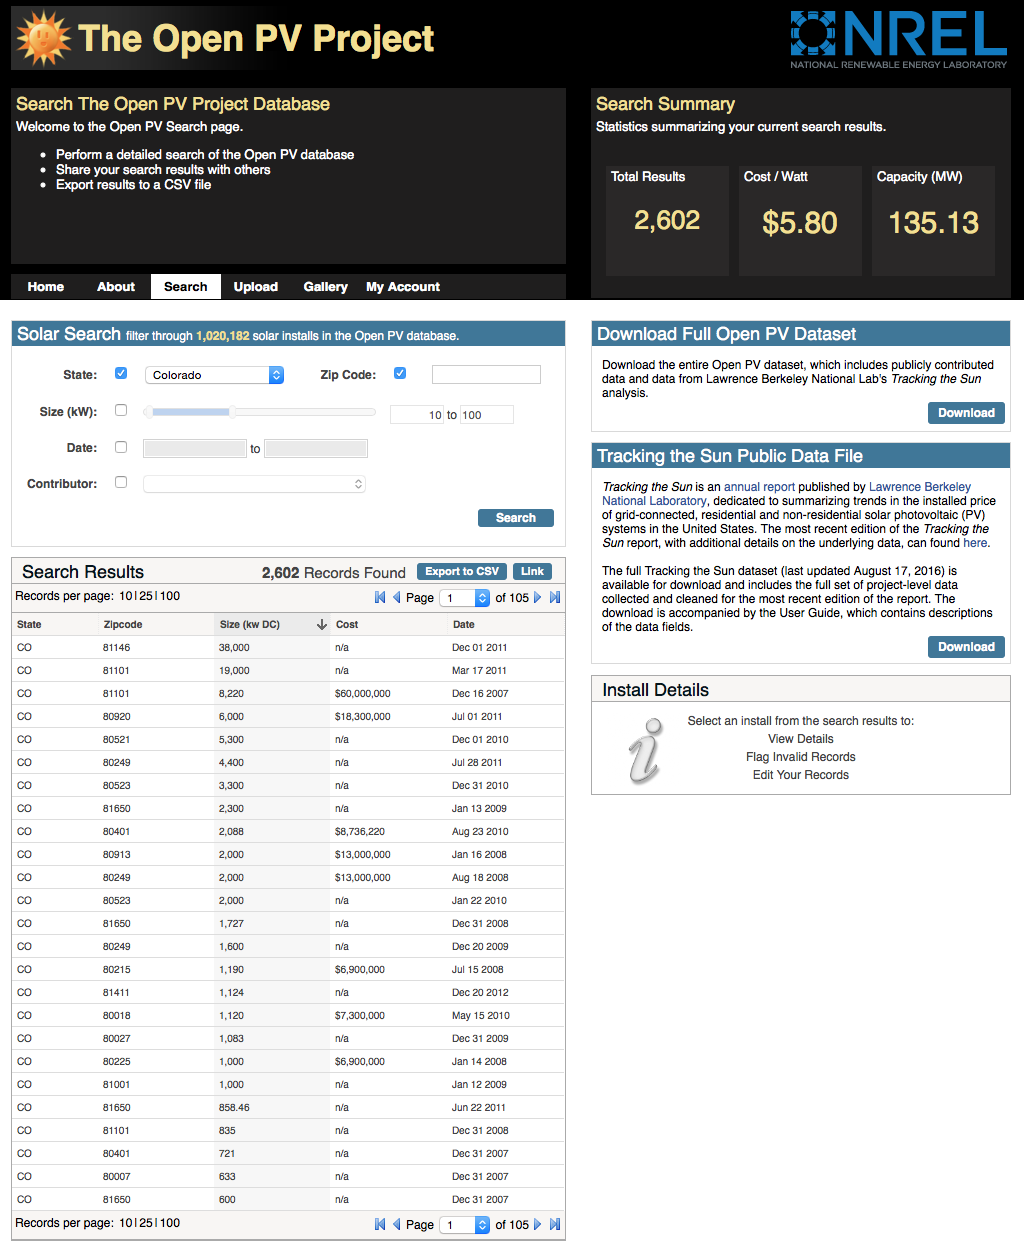Enable the Contributor filter checkbox
This screenshot has width=1024, height=1254.
tap(121, 482)
